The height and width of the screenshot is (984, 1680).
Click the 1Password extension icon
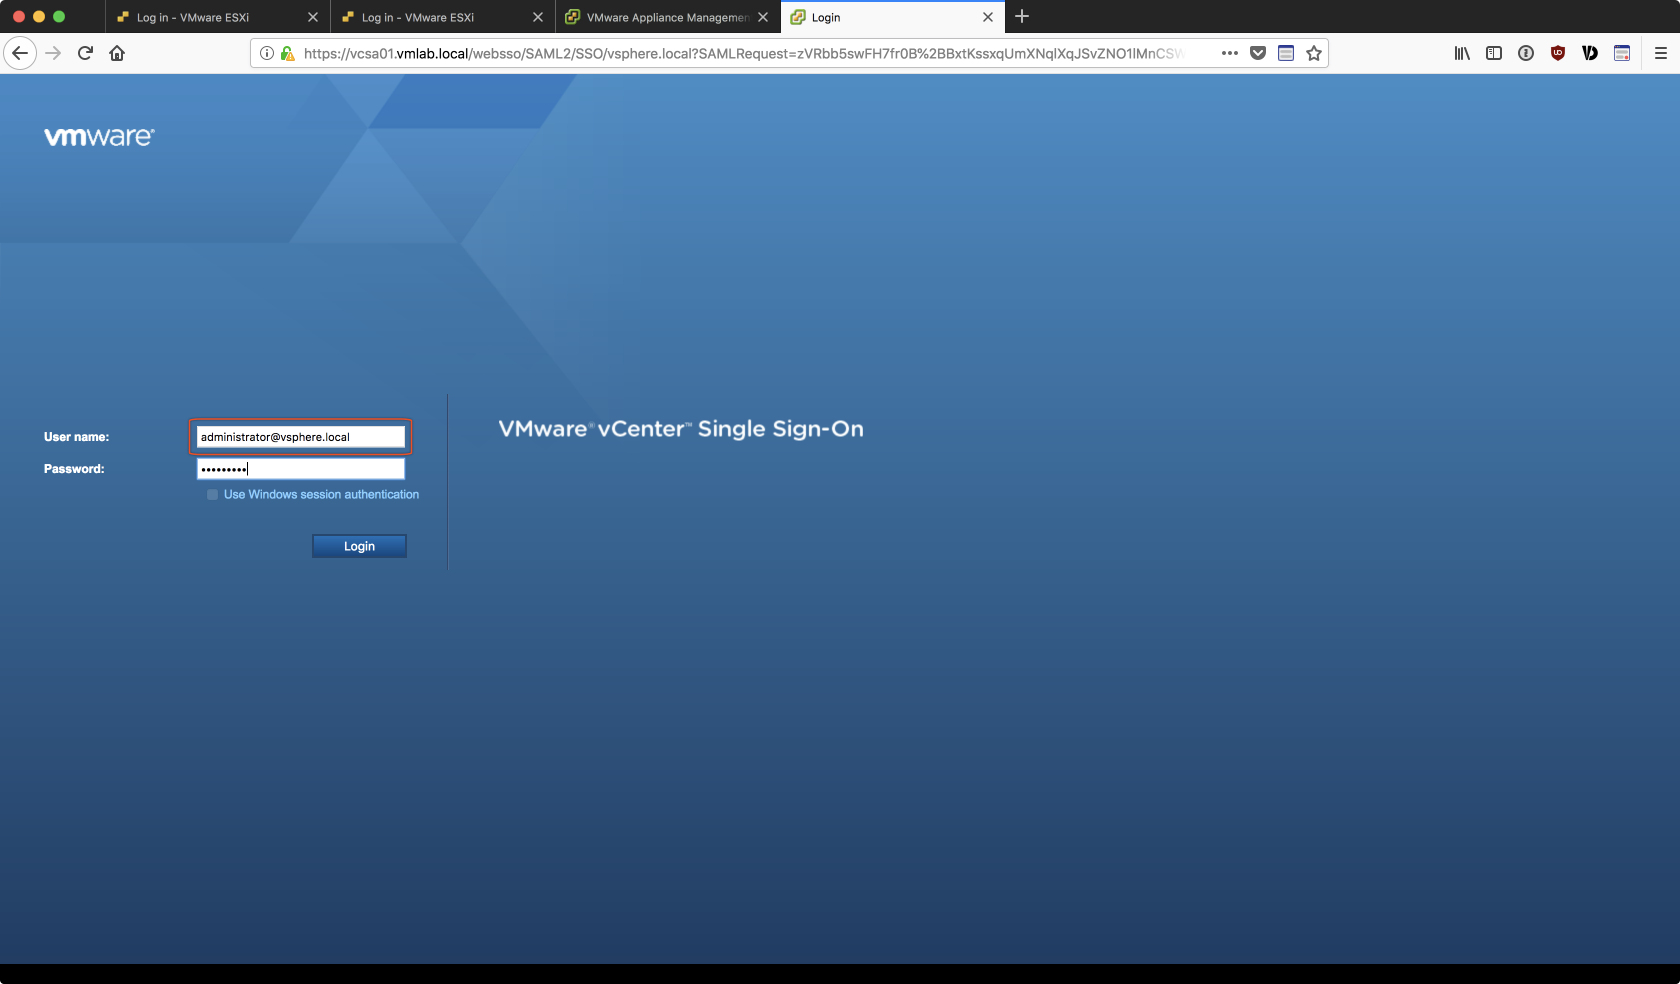[x=1526, y=53]
